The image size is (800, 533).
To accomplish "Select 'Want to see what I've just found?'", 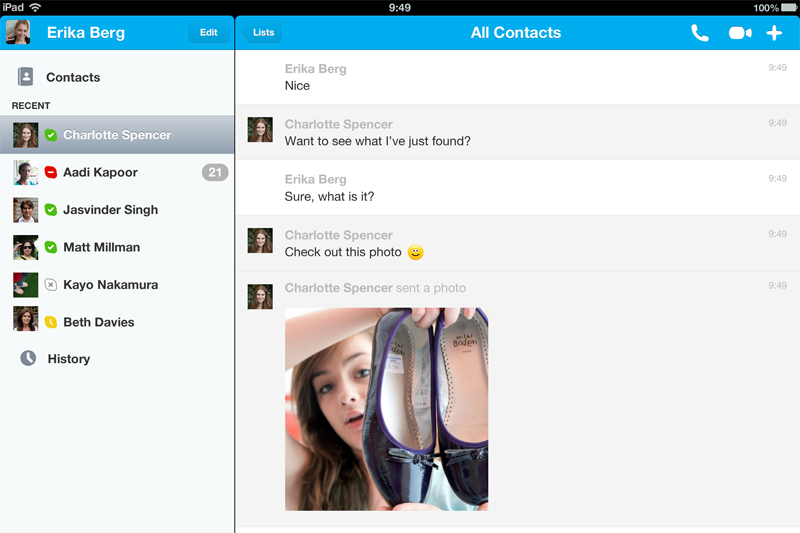I will [378, 141].
